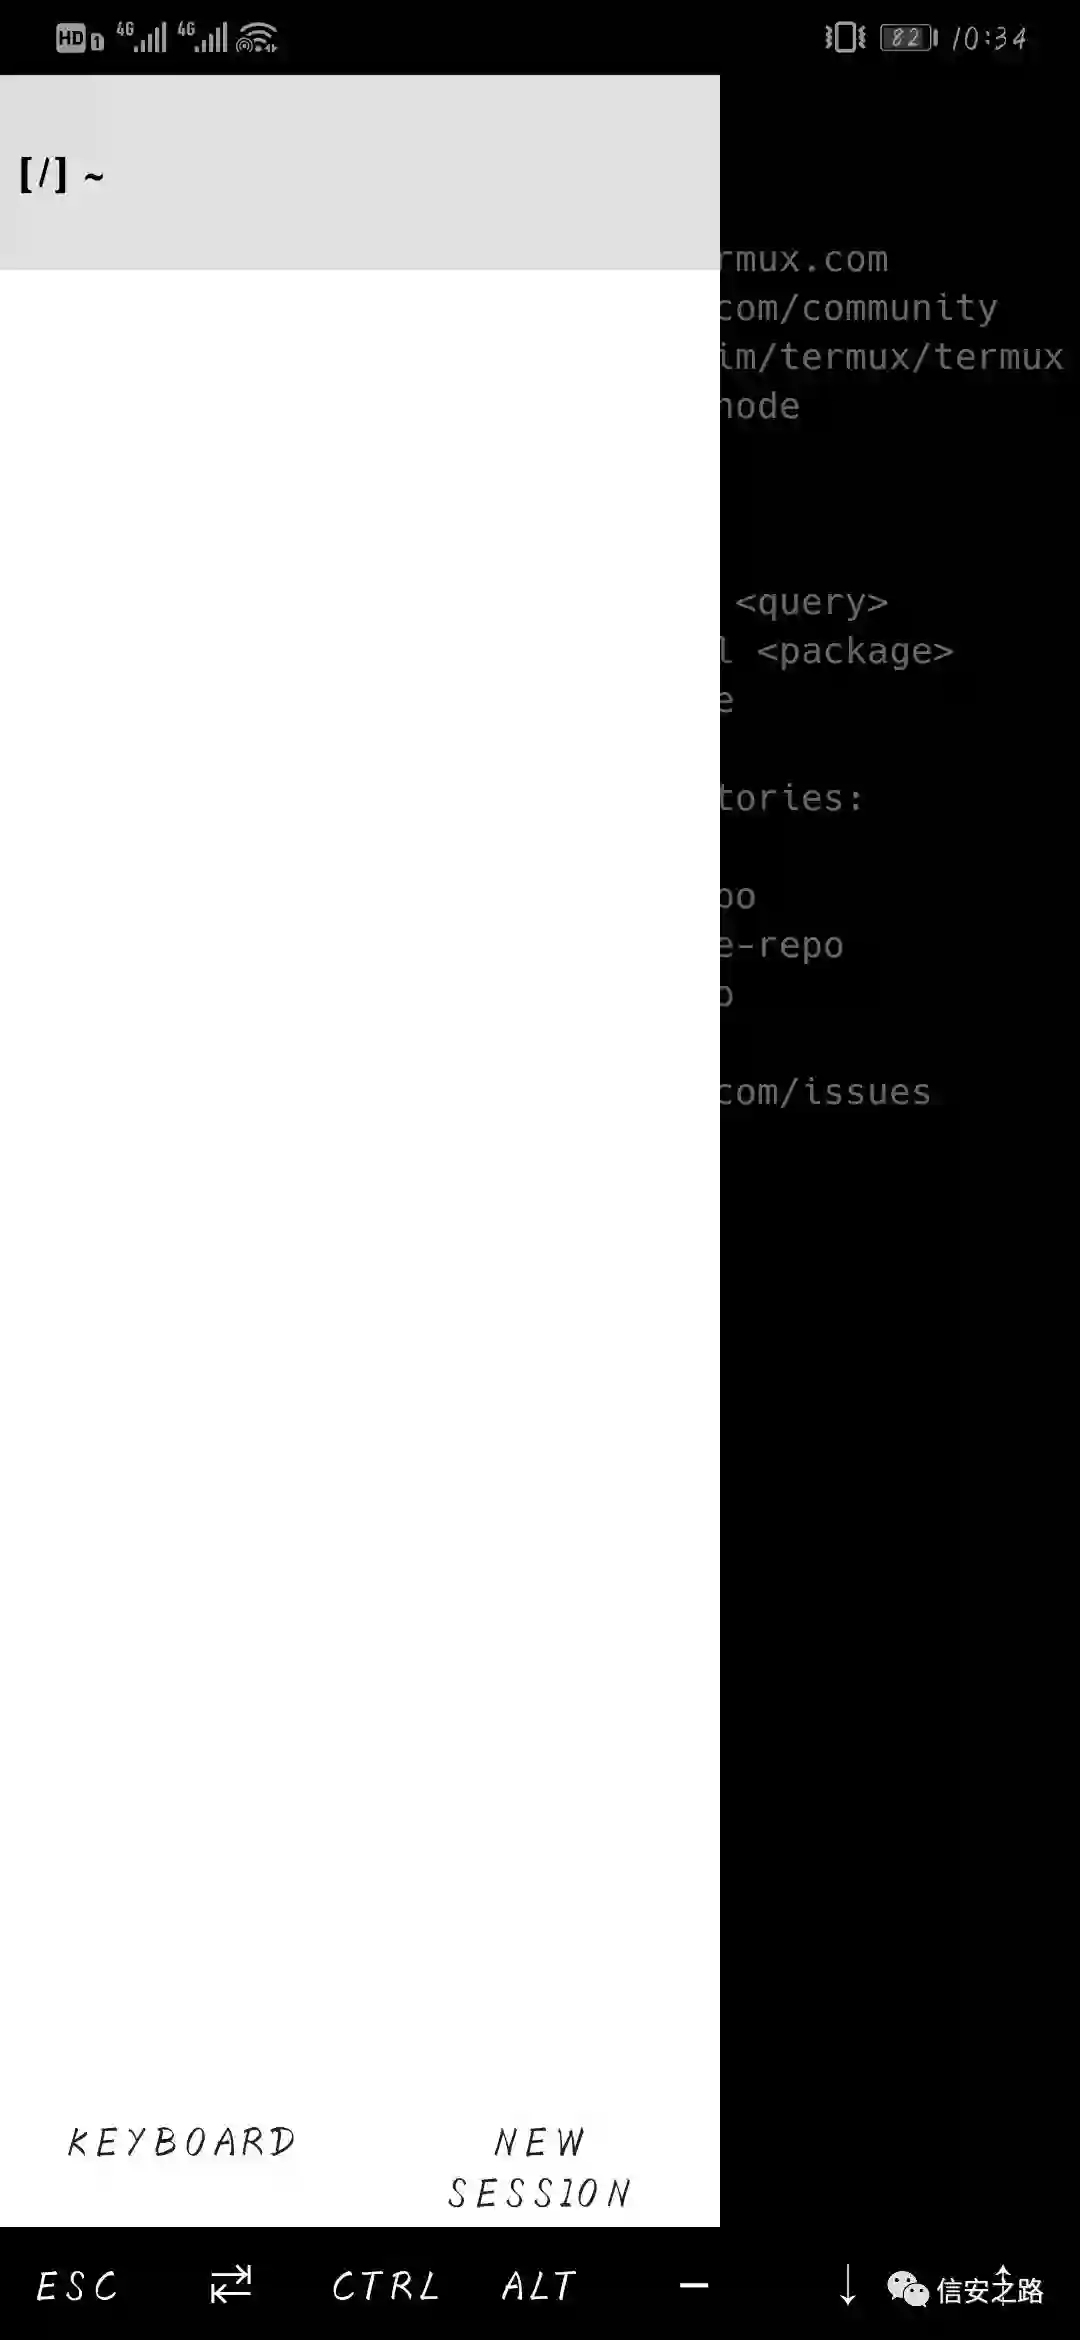Tap the ESC extra key
1080x2340 pixels.
[x=77, y=2286]
